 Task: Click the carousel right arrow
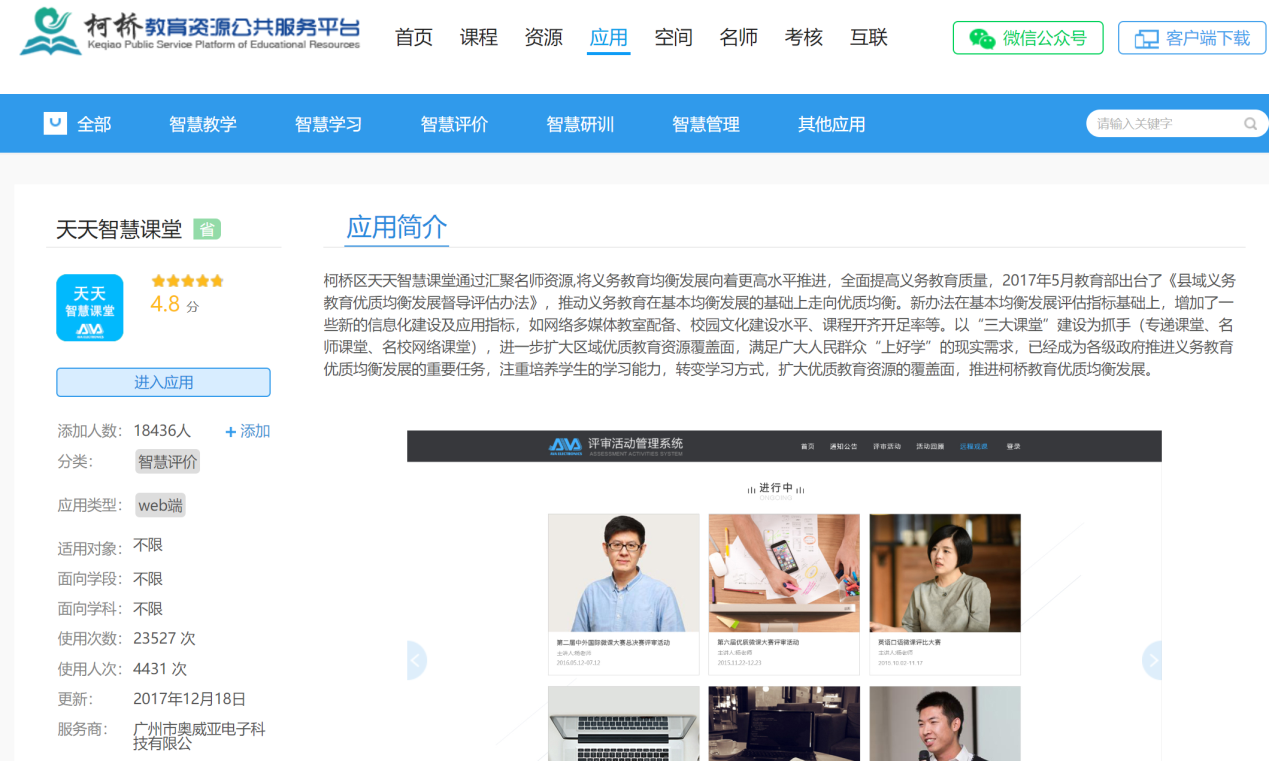coord(1153,660)
